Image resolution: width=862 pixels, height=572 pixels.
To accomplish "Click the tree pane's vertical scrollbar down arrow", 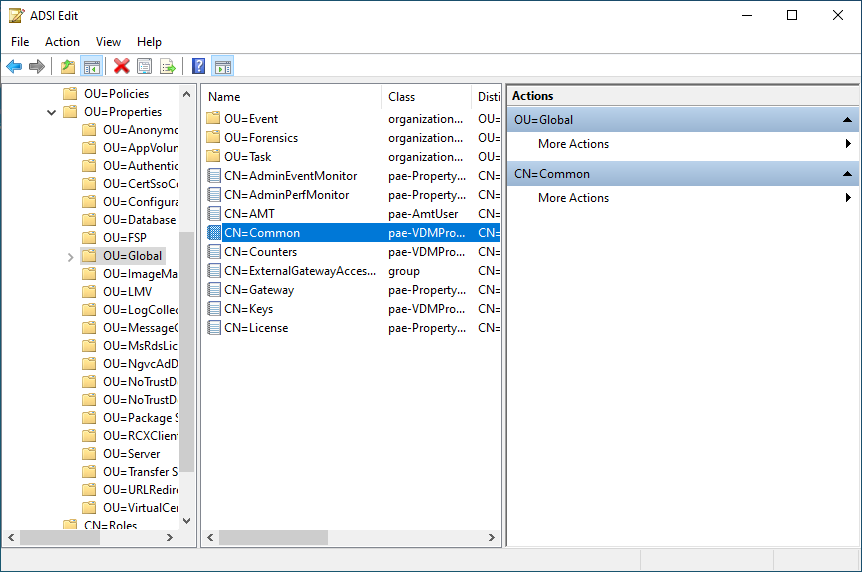I will coord(187,520).
